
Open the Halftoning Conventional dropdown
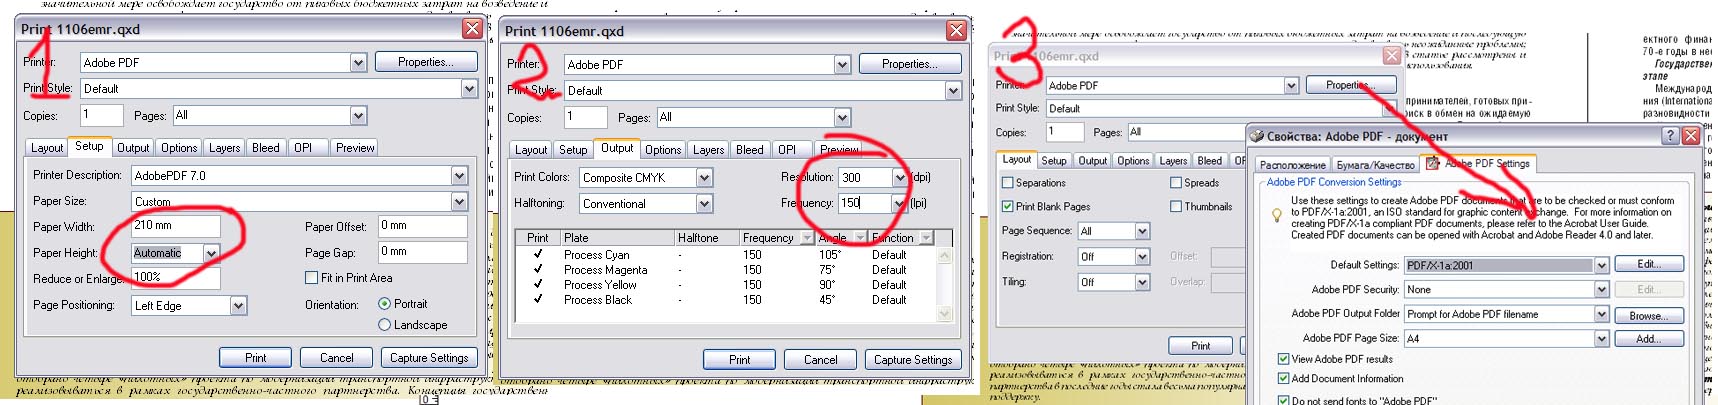704,204
